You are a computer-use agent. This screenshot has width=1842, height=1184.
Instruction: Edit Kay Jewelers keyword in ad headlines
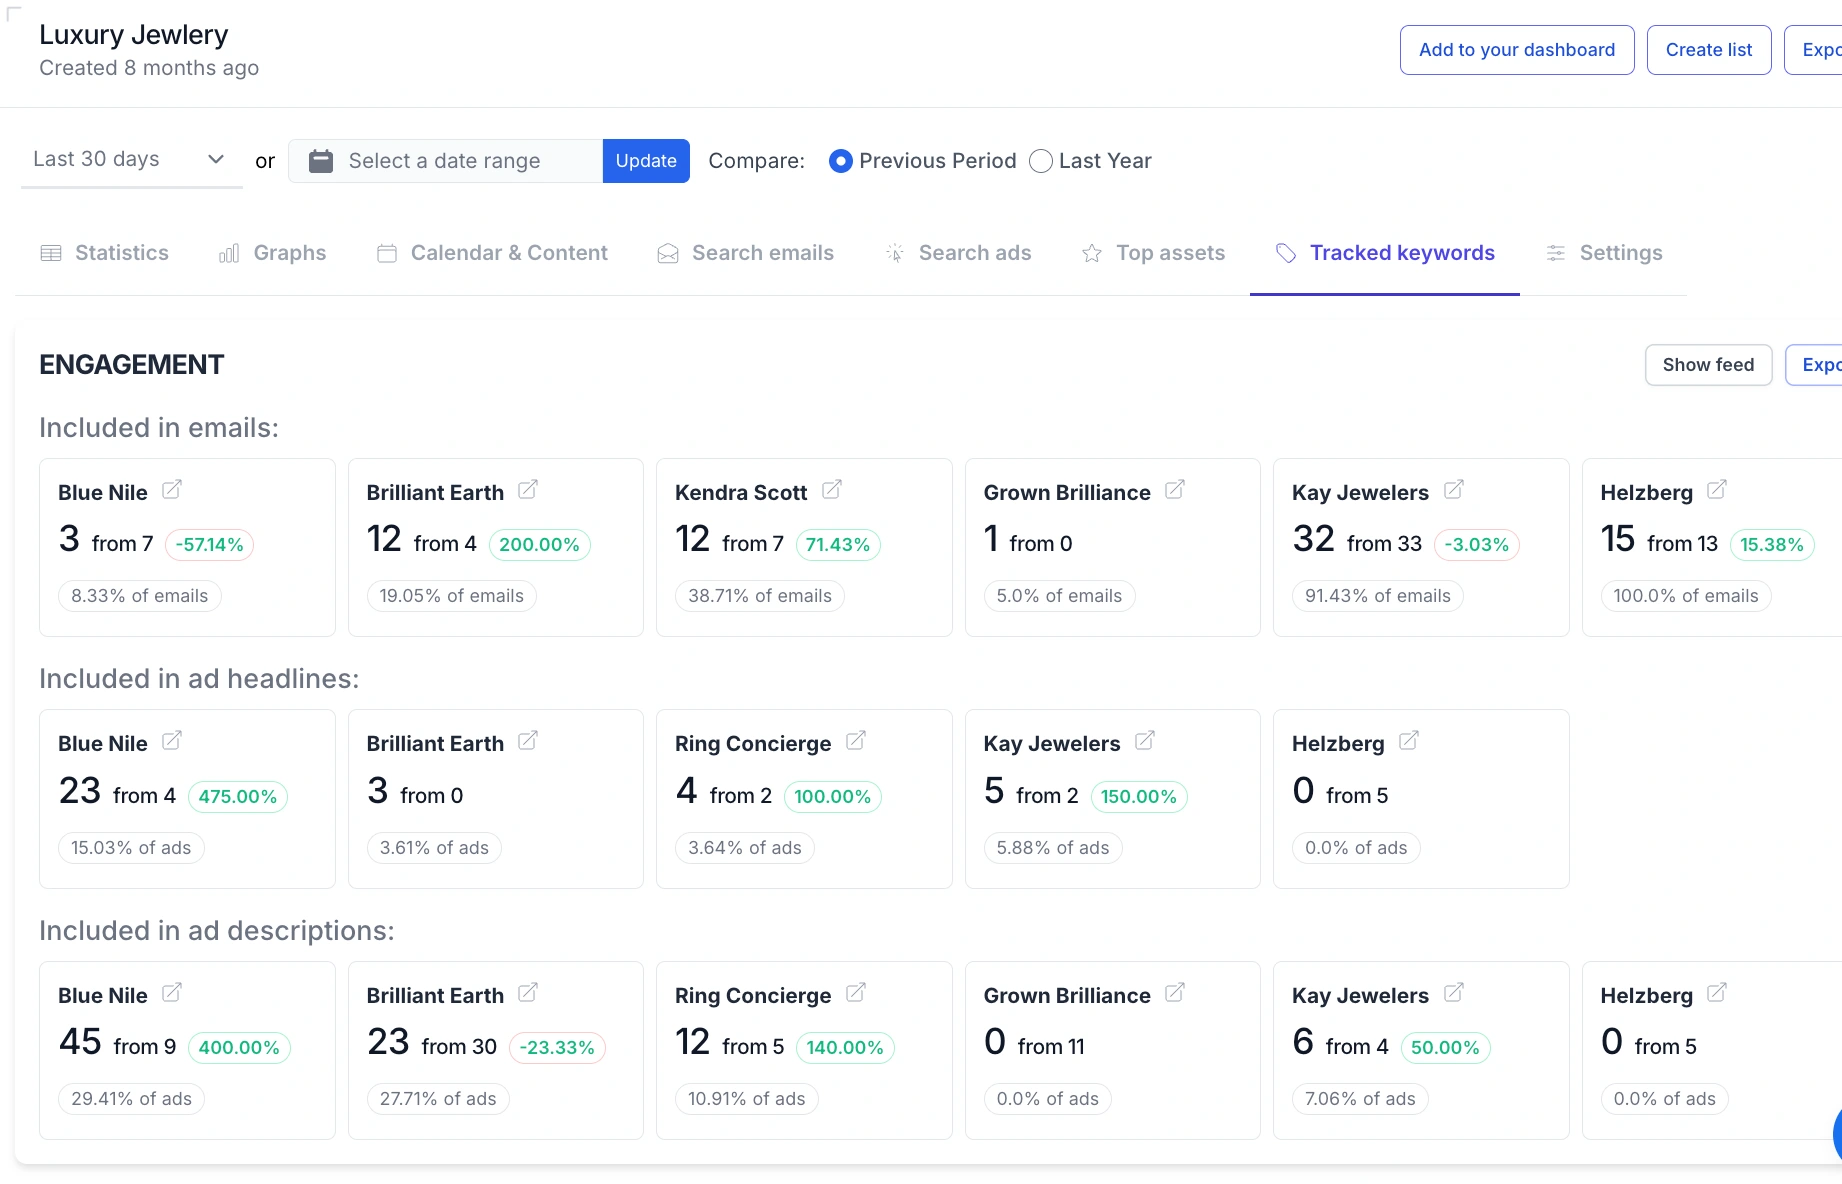coord(1145,741)
